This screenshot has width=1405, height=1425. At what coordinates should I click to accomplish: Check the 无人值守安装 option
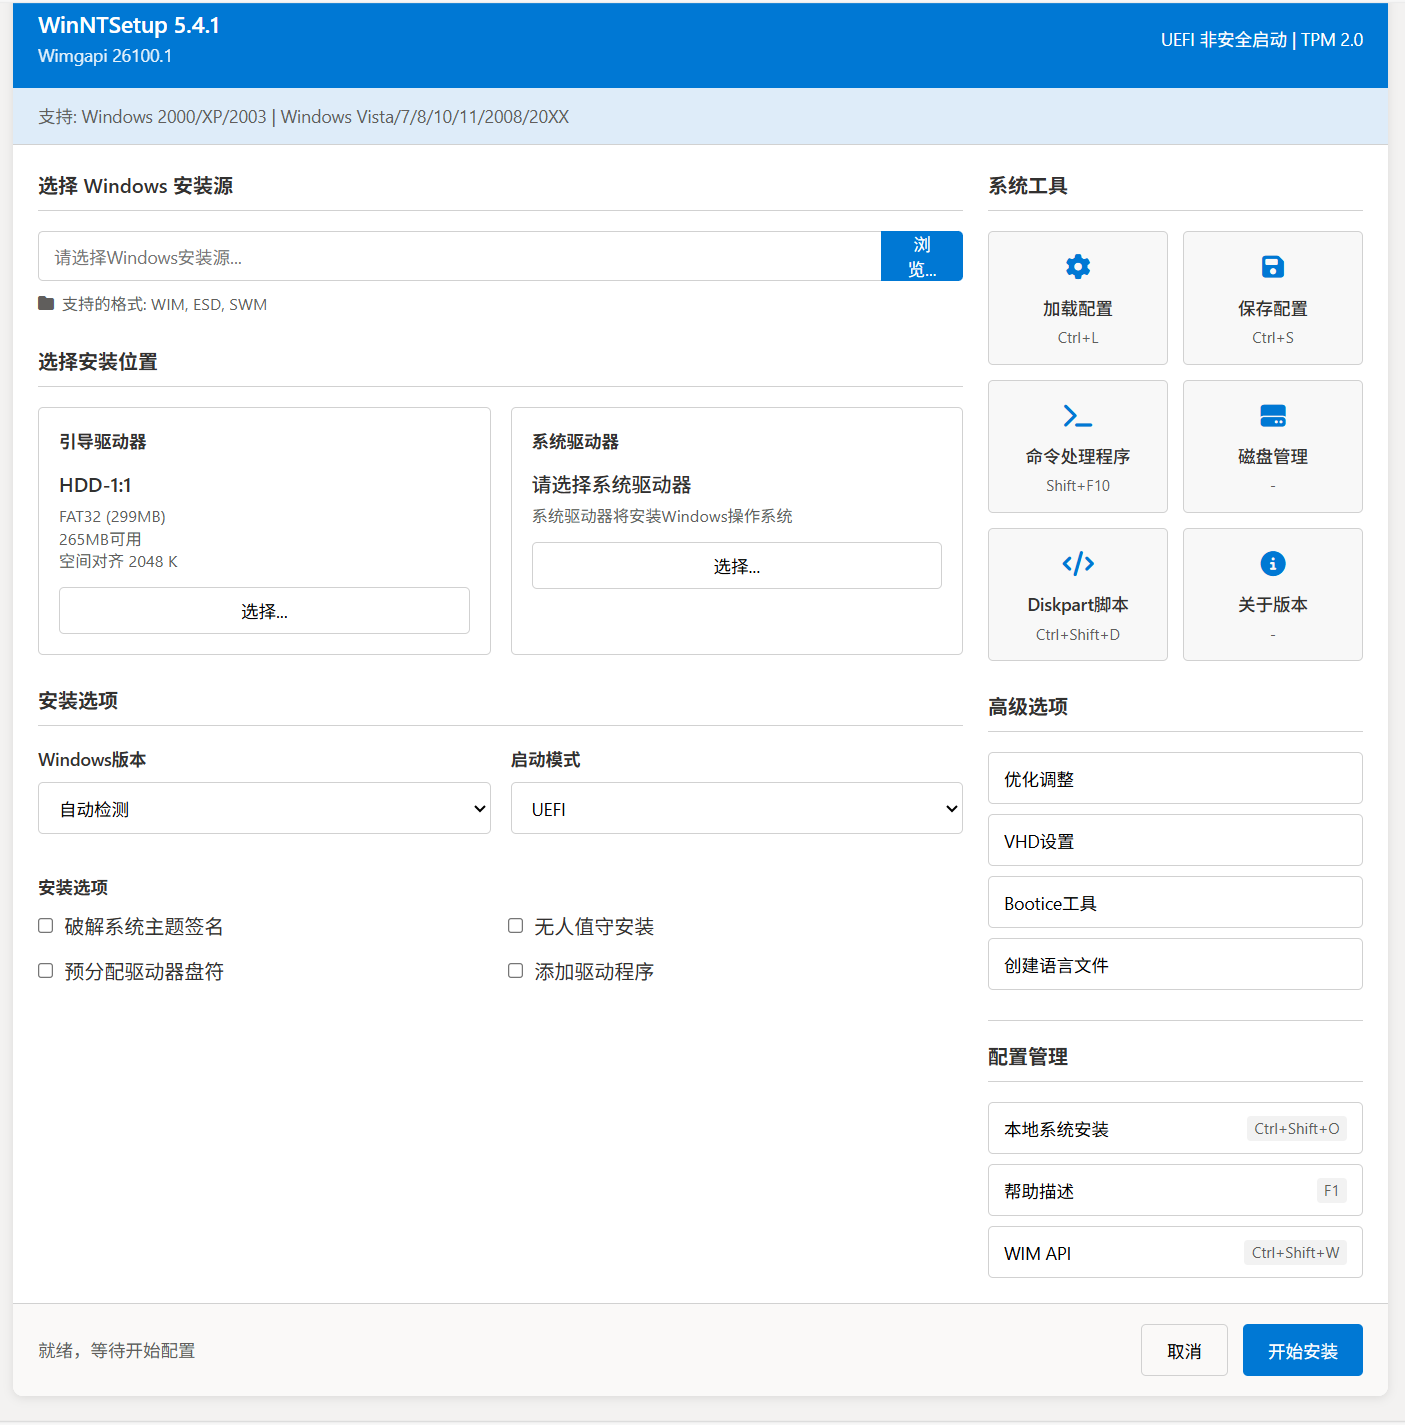click(516, 926)
